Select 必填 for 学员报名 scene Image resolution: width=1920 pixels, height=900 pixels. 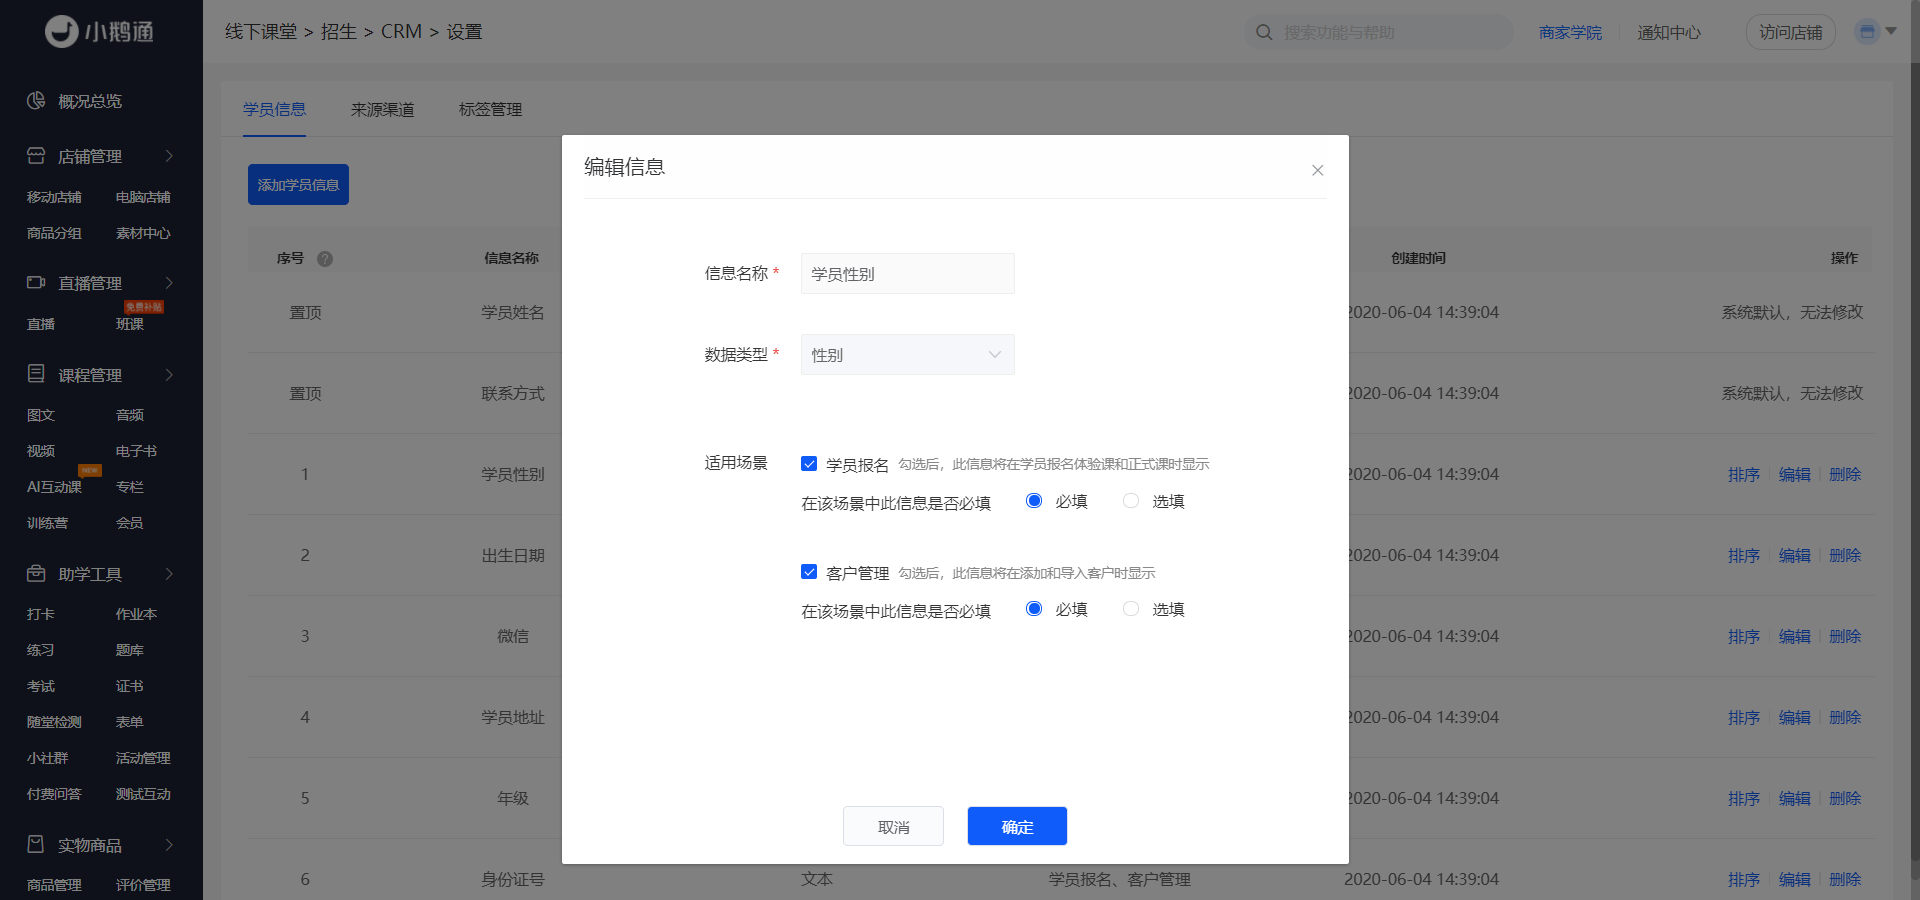1034,501
